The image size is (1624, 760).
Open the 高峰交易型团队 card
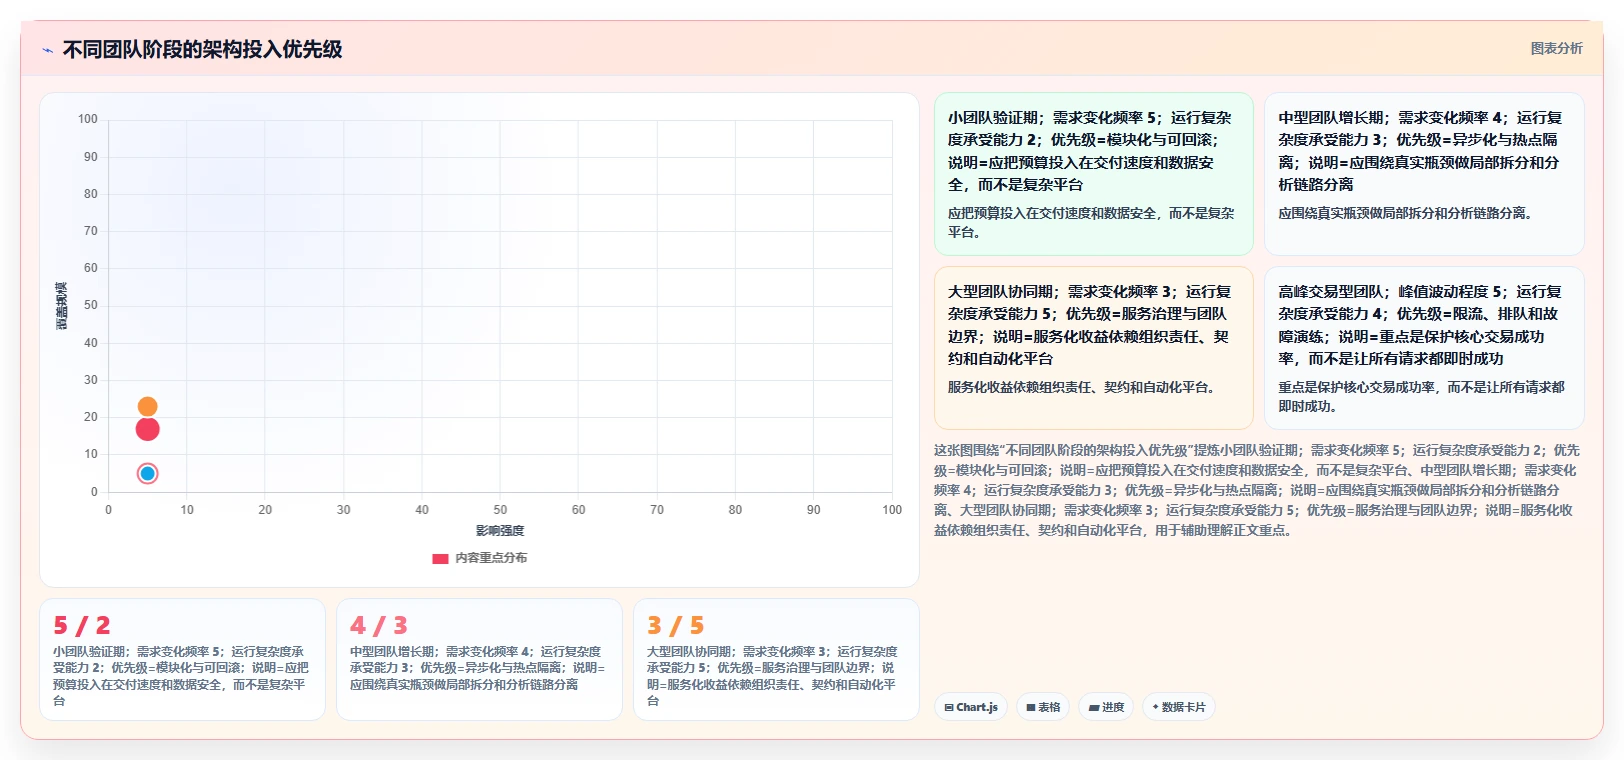(1424, 348)
